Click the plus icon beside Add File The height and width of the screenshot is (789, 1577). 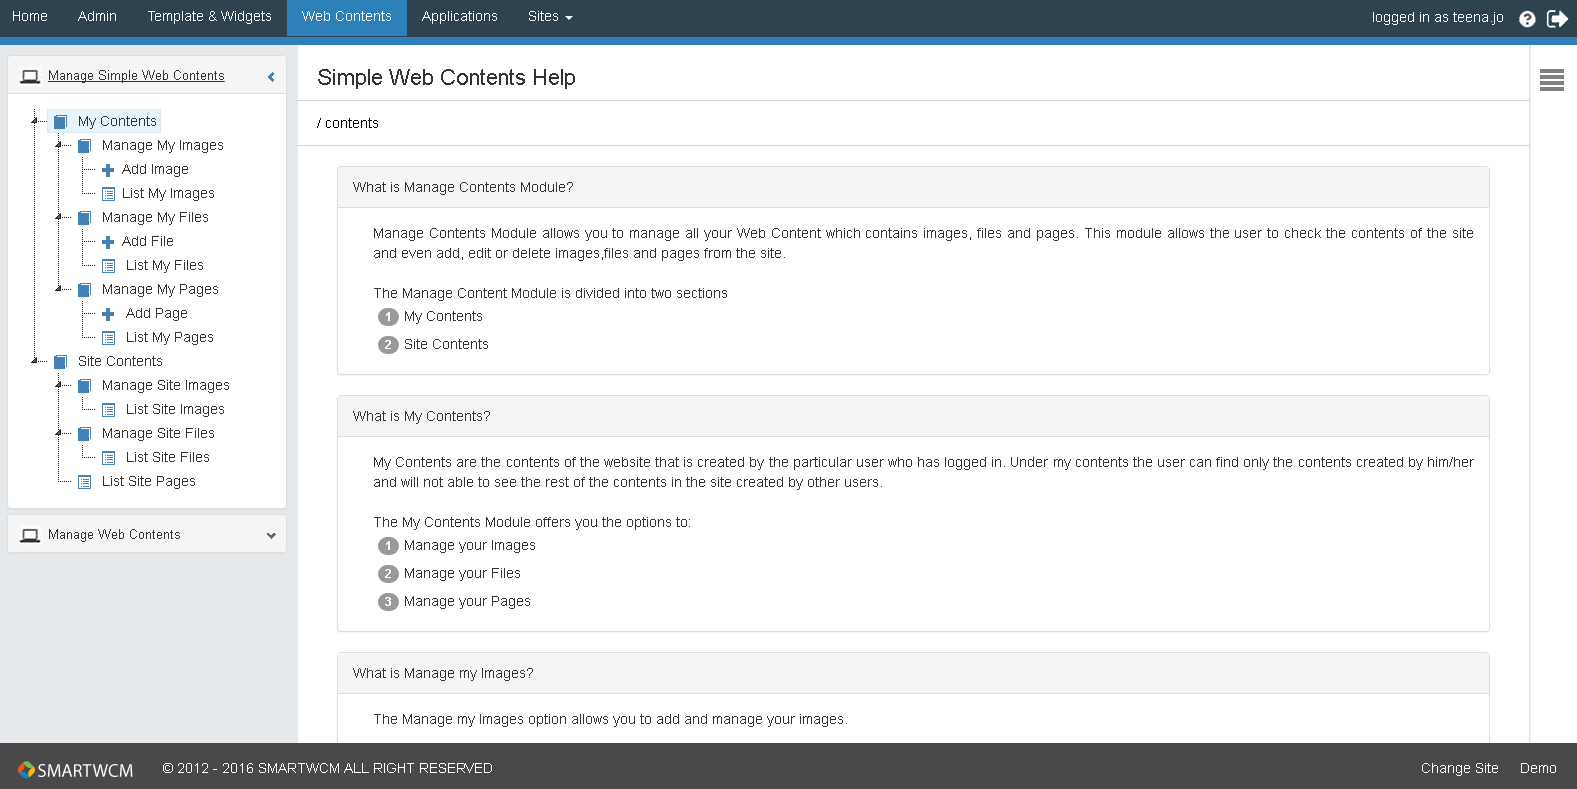click(108, 242)
